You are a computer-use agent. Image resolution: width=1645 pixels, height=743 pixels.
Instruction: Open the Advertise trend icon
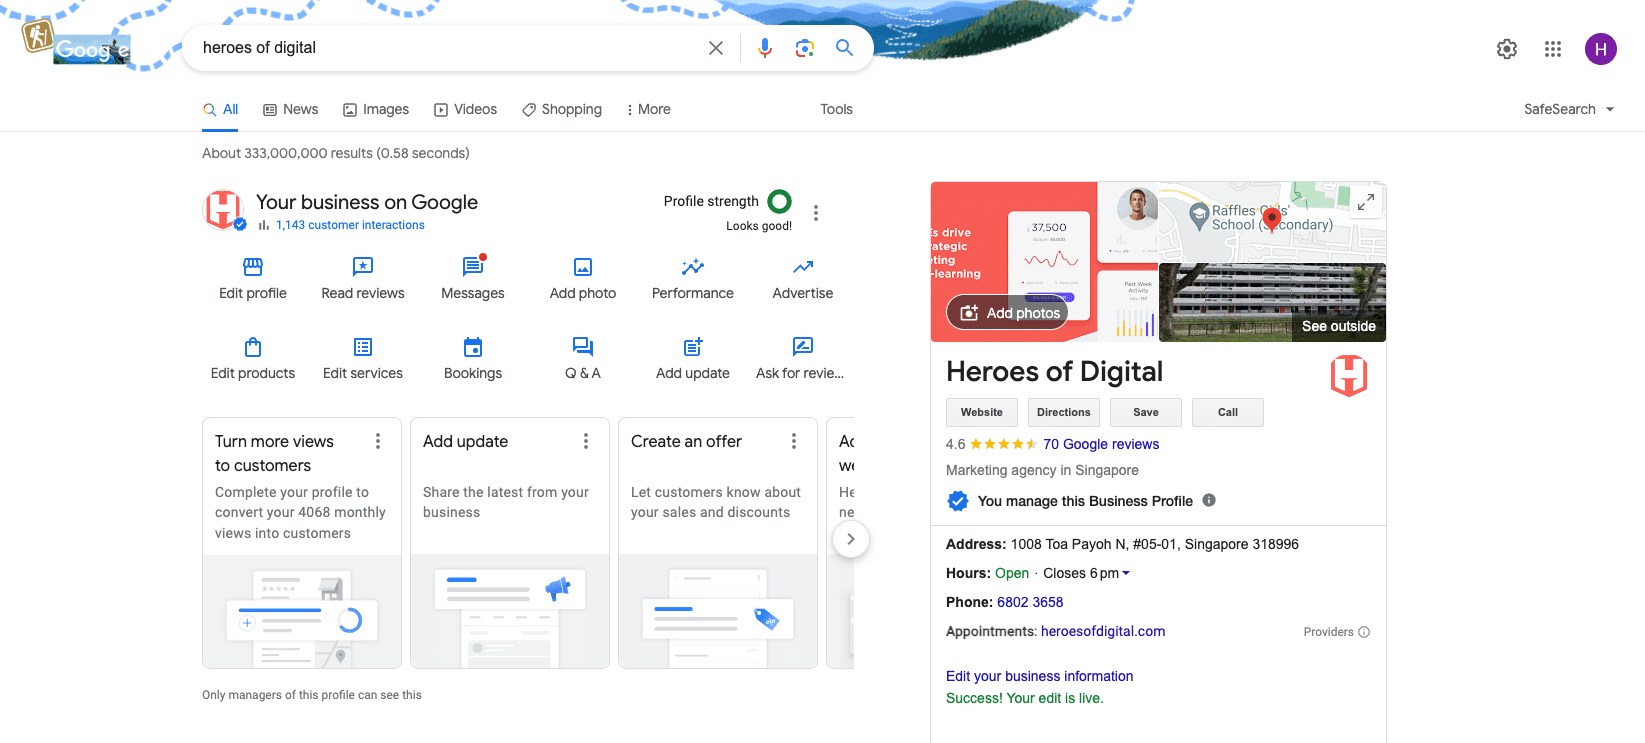tap(803, 267)
